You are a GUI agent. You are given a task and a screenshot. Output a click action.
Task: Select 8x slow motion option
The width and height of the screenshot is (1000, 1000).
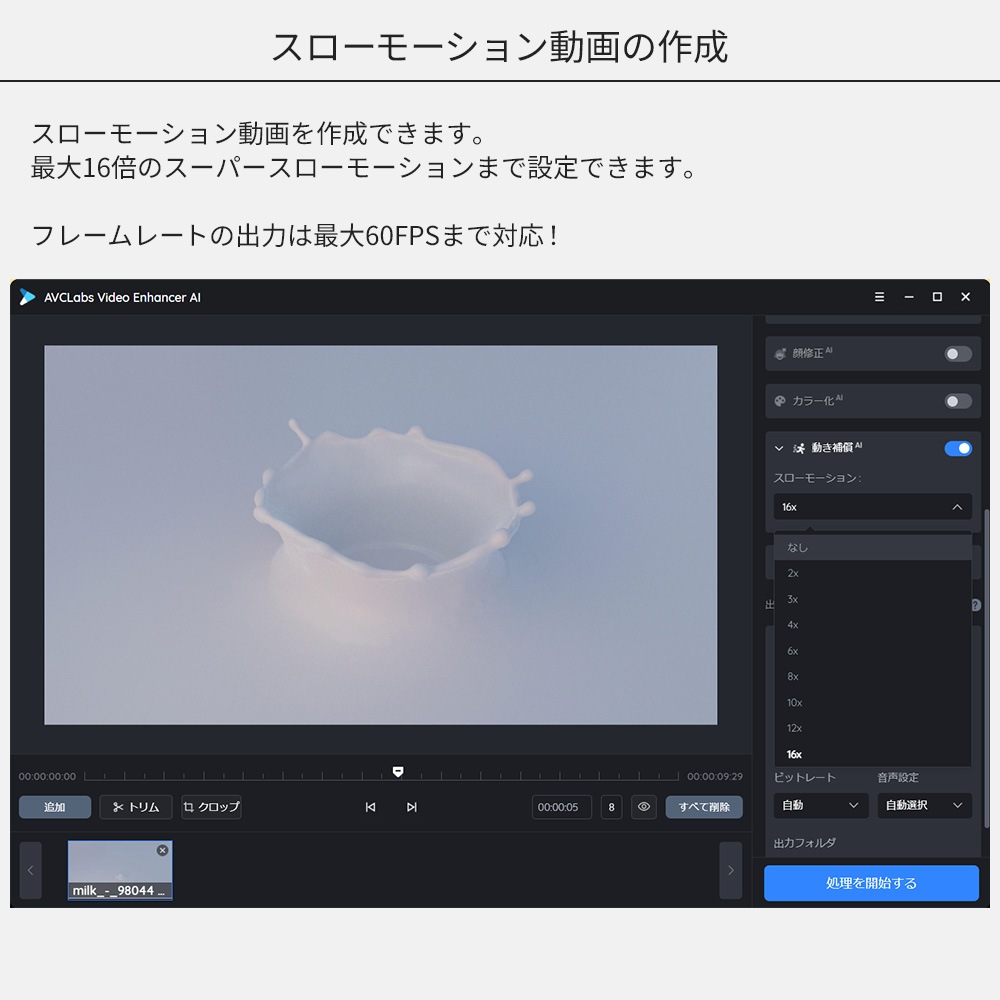793,677
